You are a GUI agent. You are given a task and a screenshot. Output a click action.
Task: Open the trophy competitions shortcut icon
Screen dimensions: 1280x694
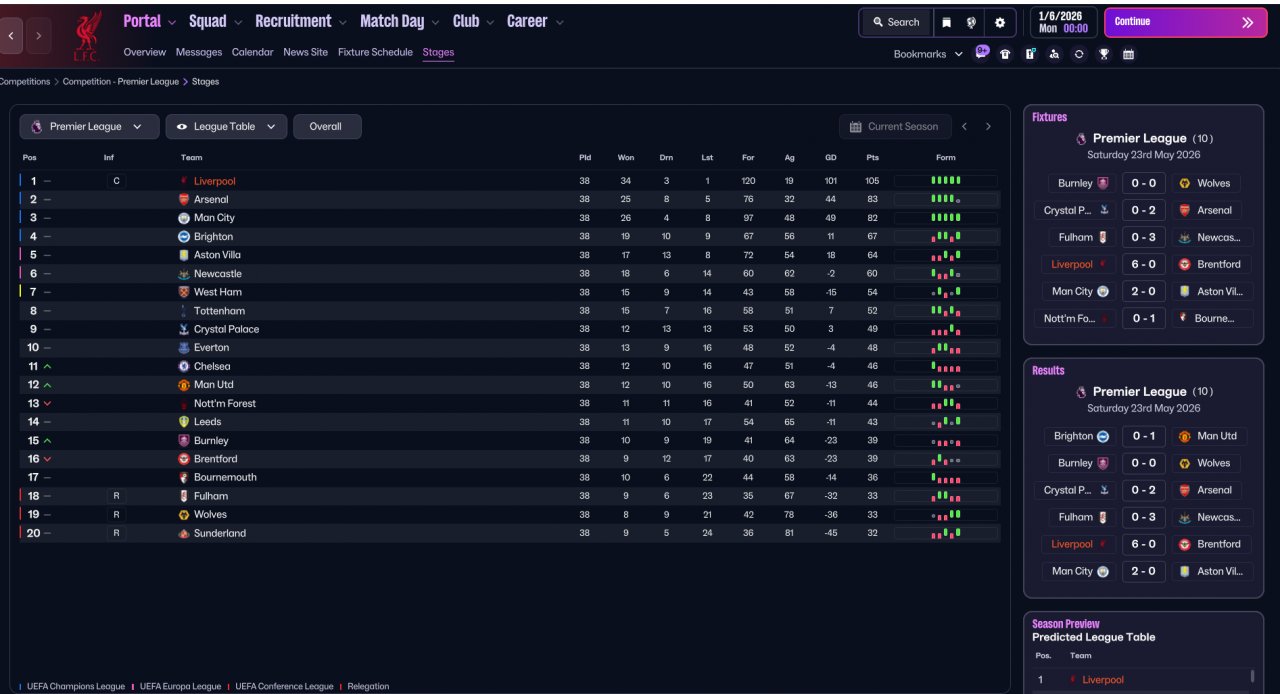(x=1104, y=54)
